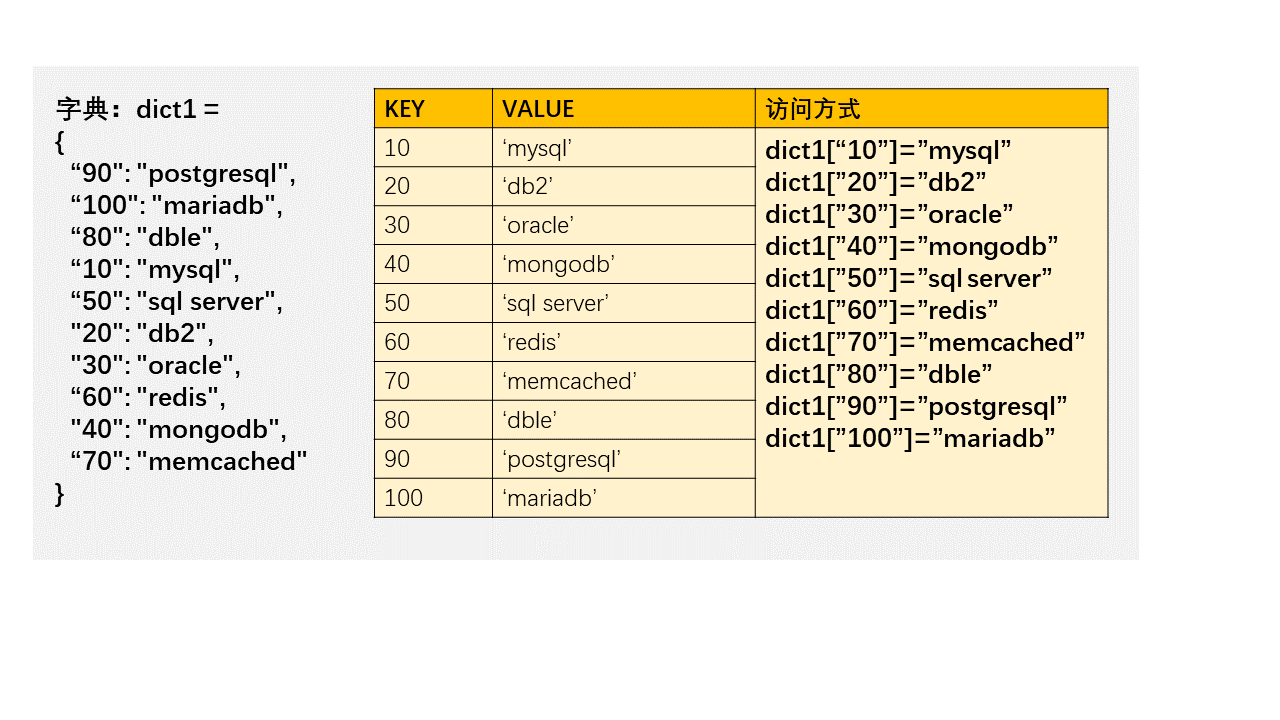The height and width of the screenshot is (720, 1280).
Task: Click the opening brace of dict1
Action: point(60,143)
